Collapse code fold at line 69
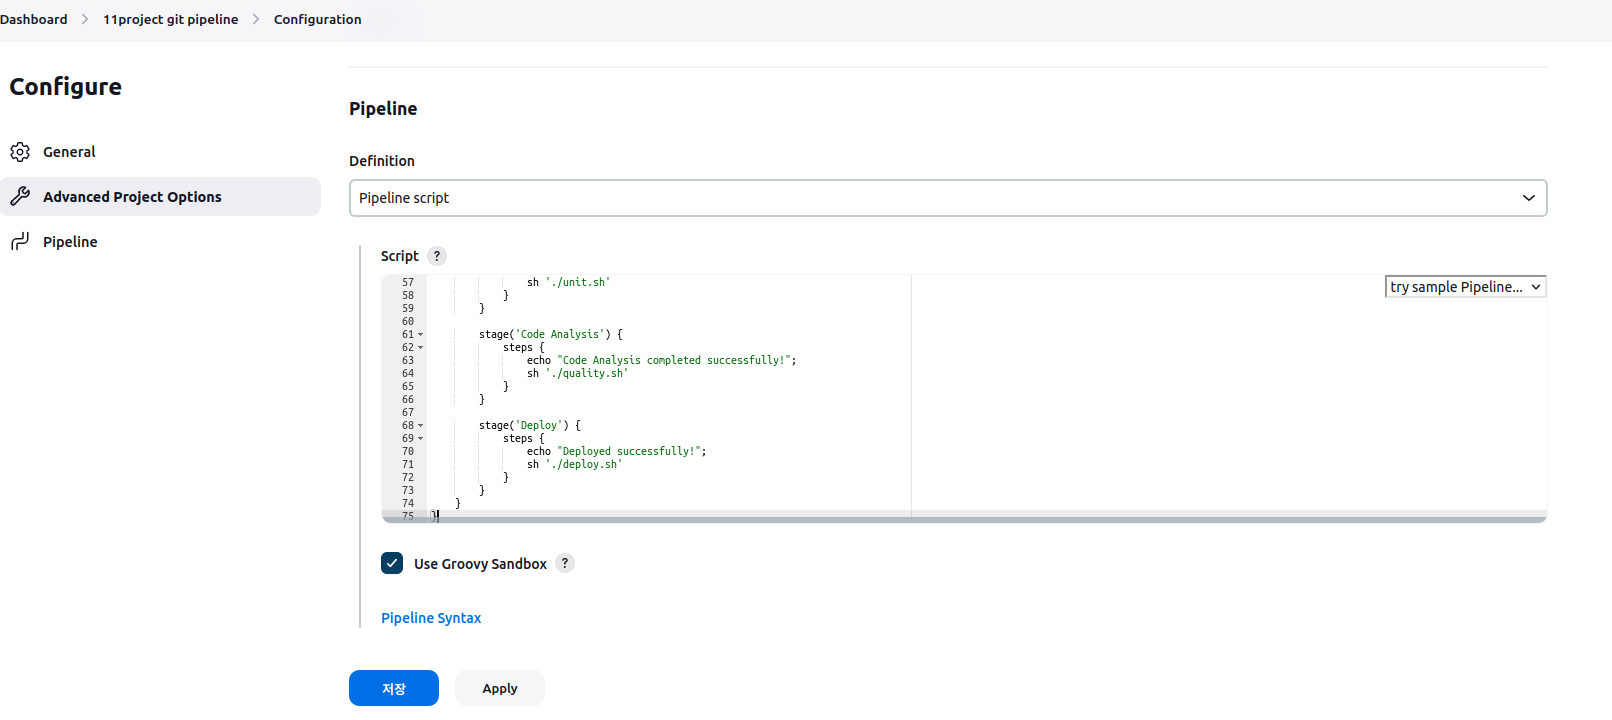This screenshot has height=720, width=1612. (x=421, y=439)
